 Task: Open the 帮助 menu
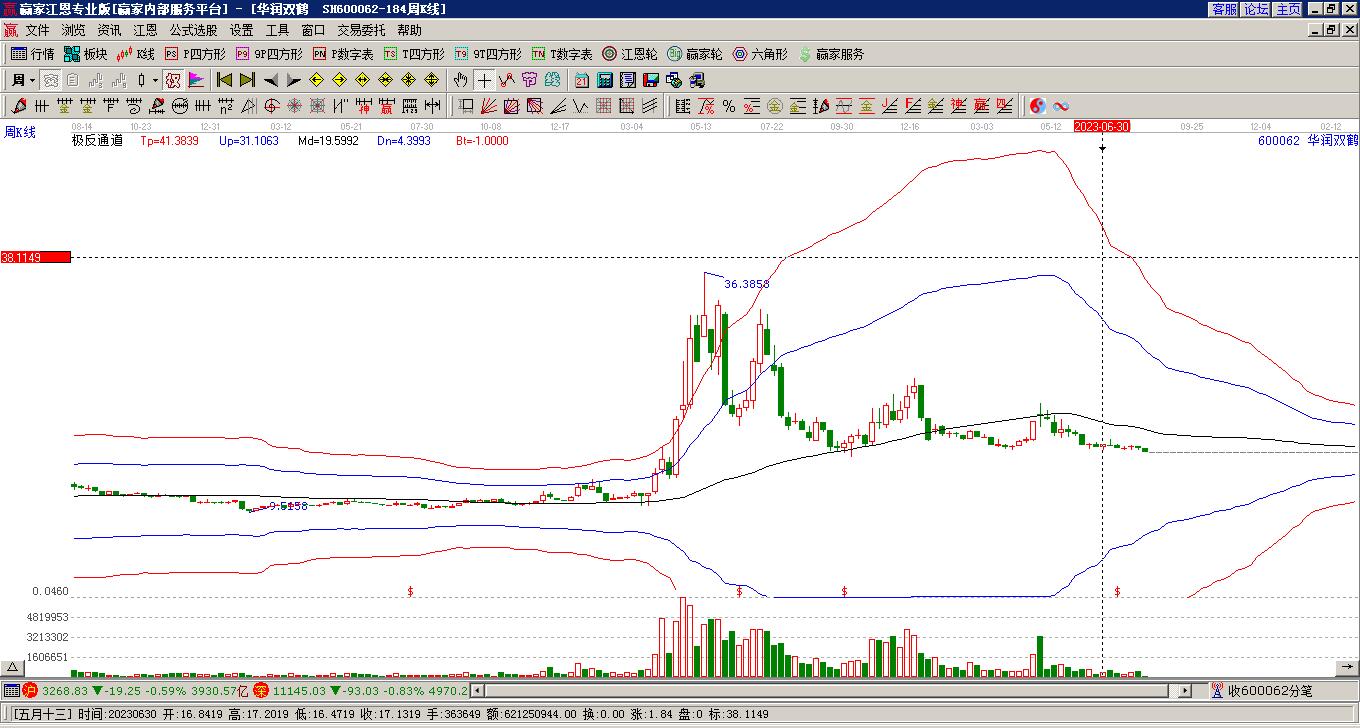click(x=409, y=30)
